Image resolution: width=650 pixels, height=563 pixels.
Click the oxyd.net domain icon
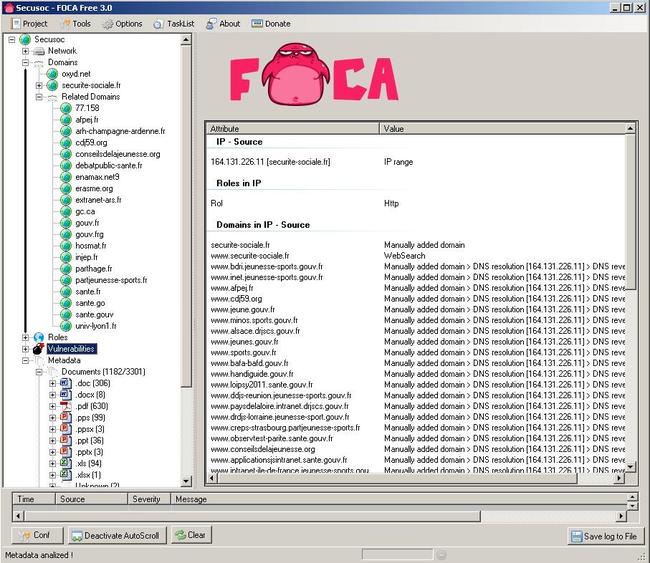(53, 74)
